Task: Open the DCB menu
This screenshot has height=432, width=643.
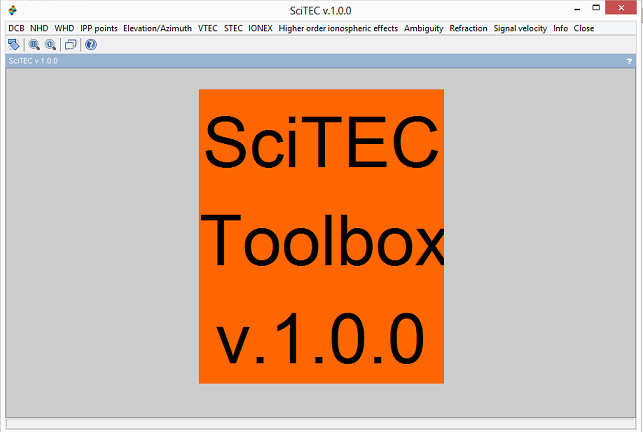Action: [16, 28]
